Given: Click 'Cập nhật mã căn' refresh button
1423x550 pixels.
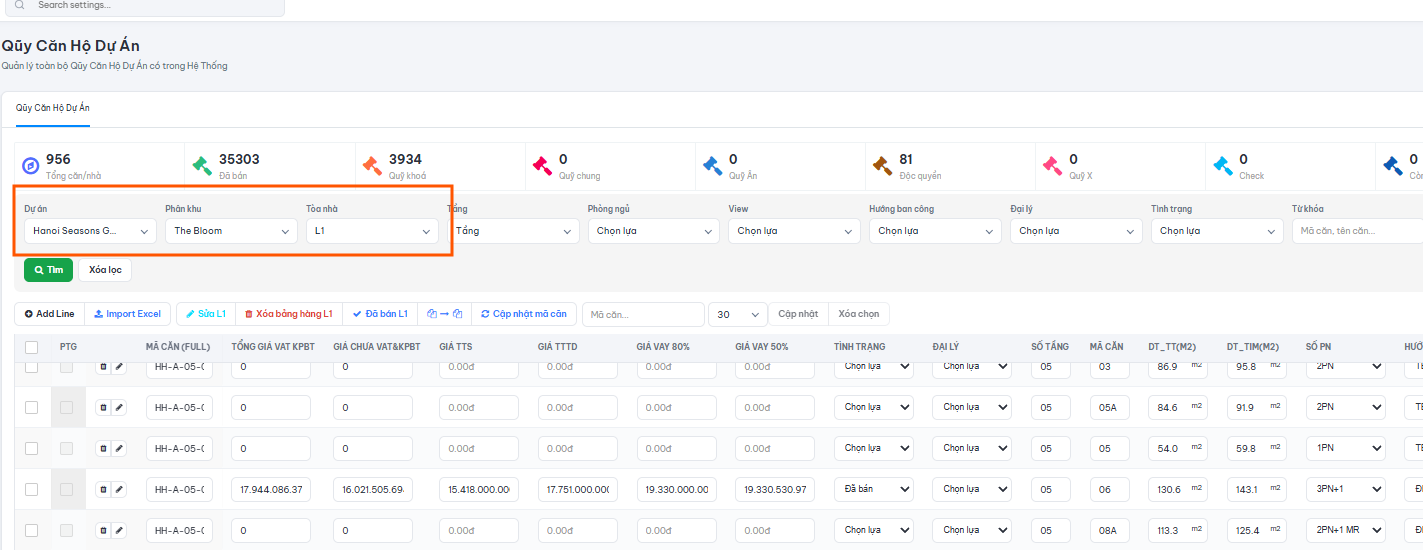Looking at the screenshot, I should coord(523,314).
